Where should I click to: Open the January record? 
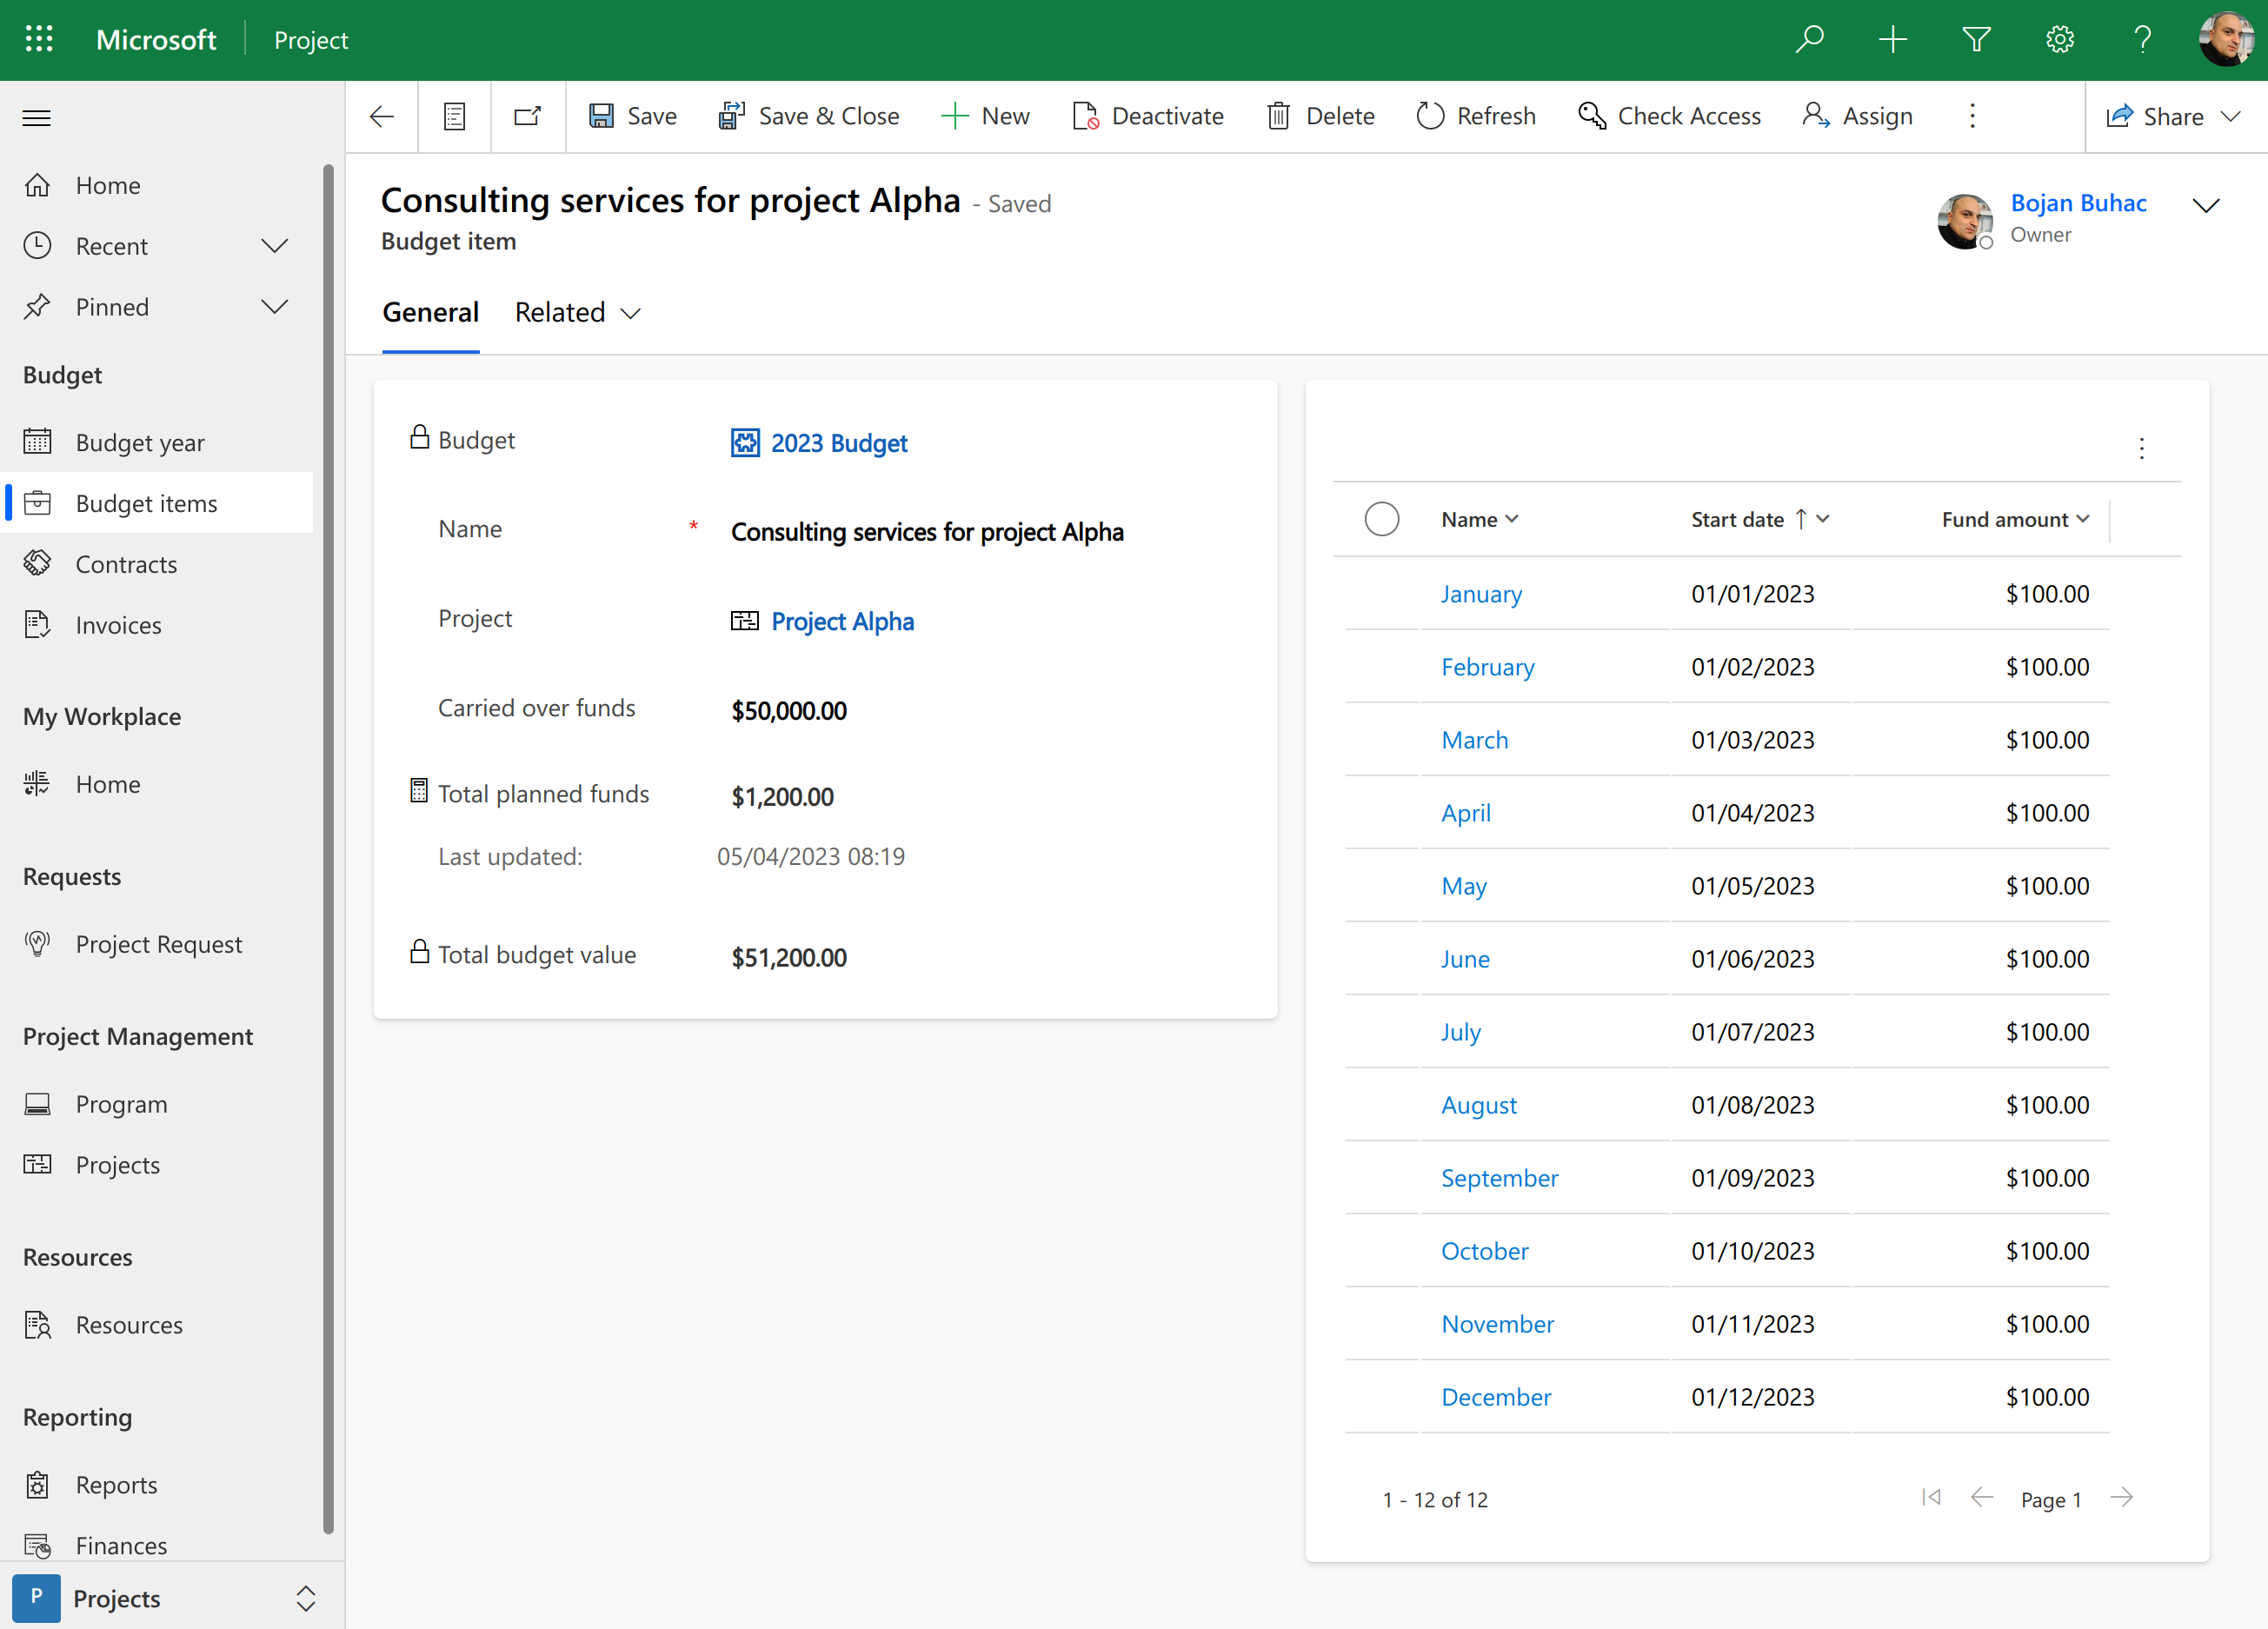(1481, 594)
